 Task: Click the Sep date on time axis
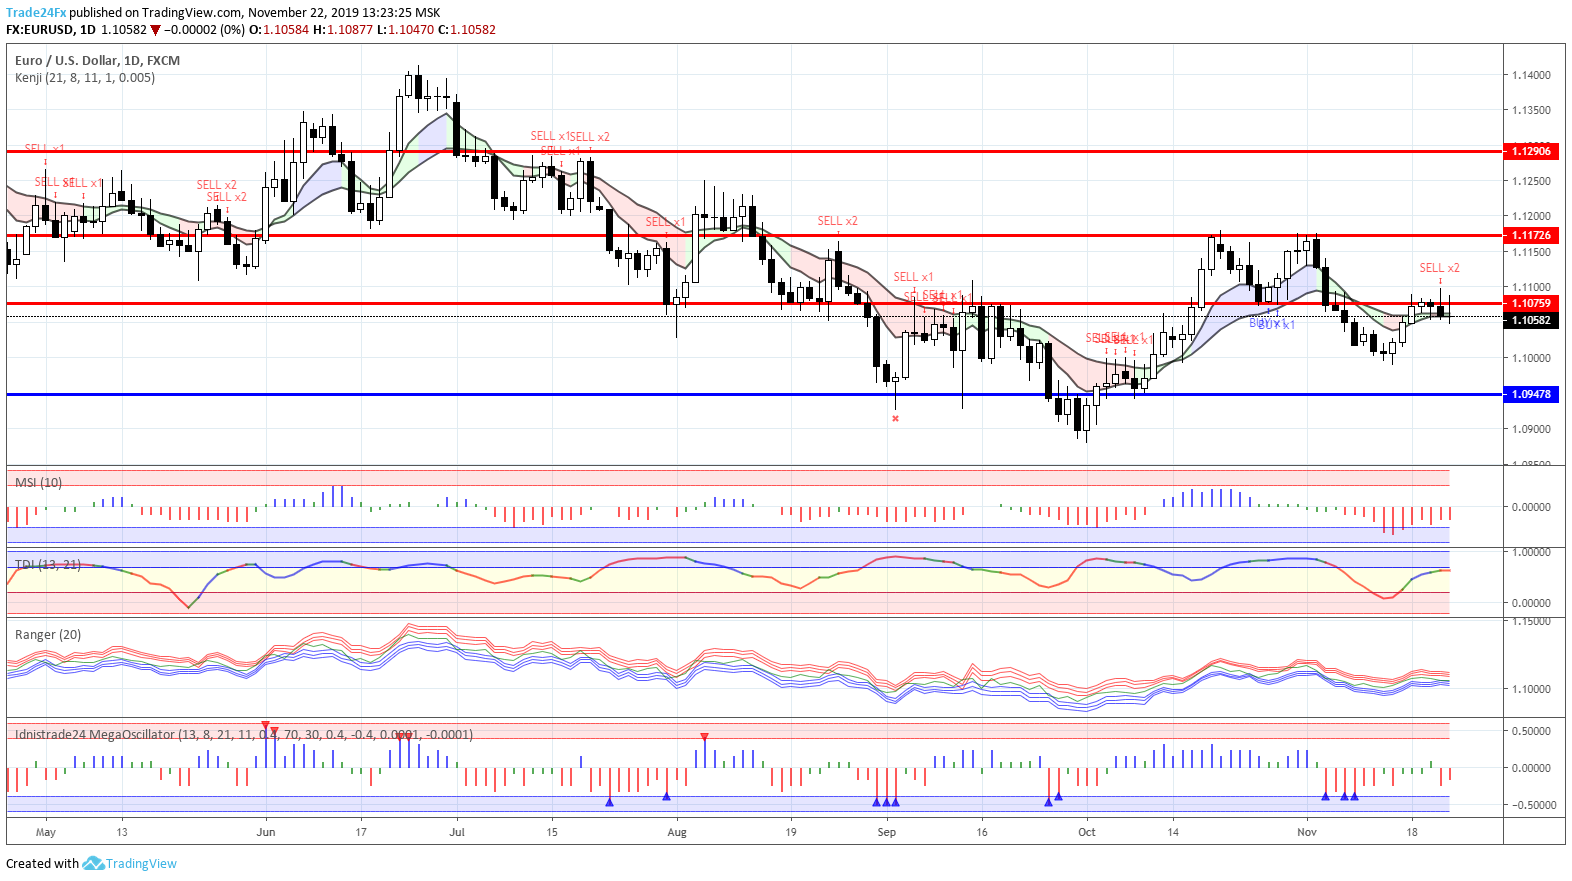887,832
